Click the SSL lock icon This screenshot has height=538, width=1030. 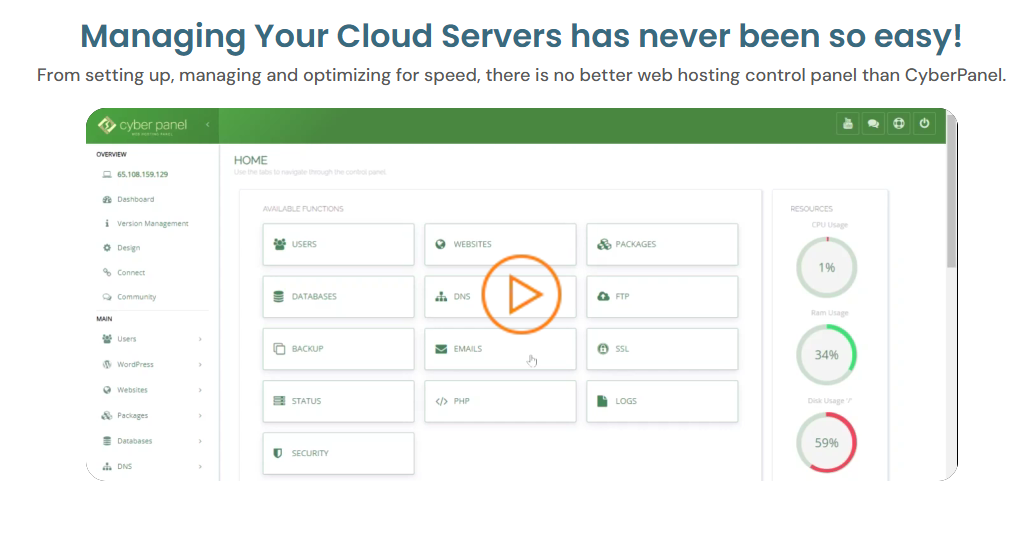[603, 349]
